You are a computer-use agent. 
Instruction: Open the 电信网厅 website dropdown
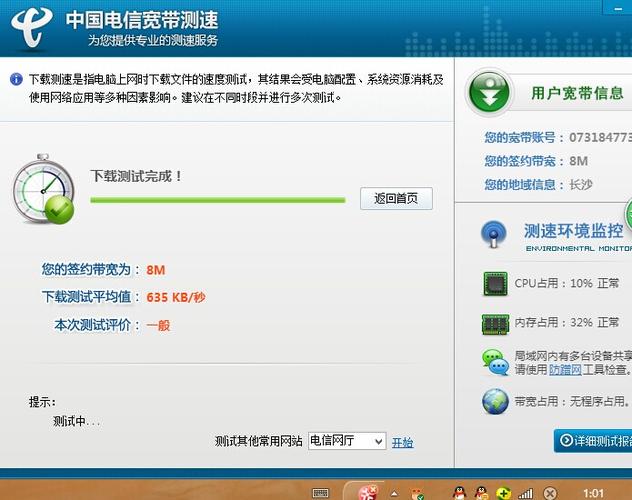(347, 441)
